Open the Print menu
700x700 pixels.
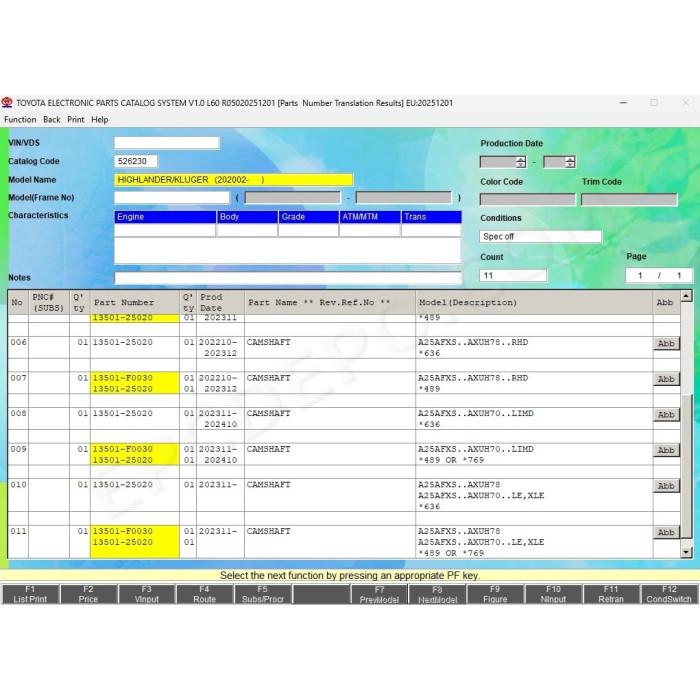[76, 120]
